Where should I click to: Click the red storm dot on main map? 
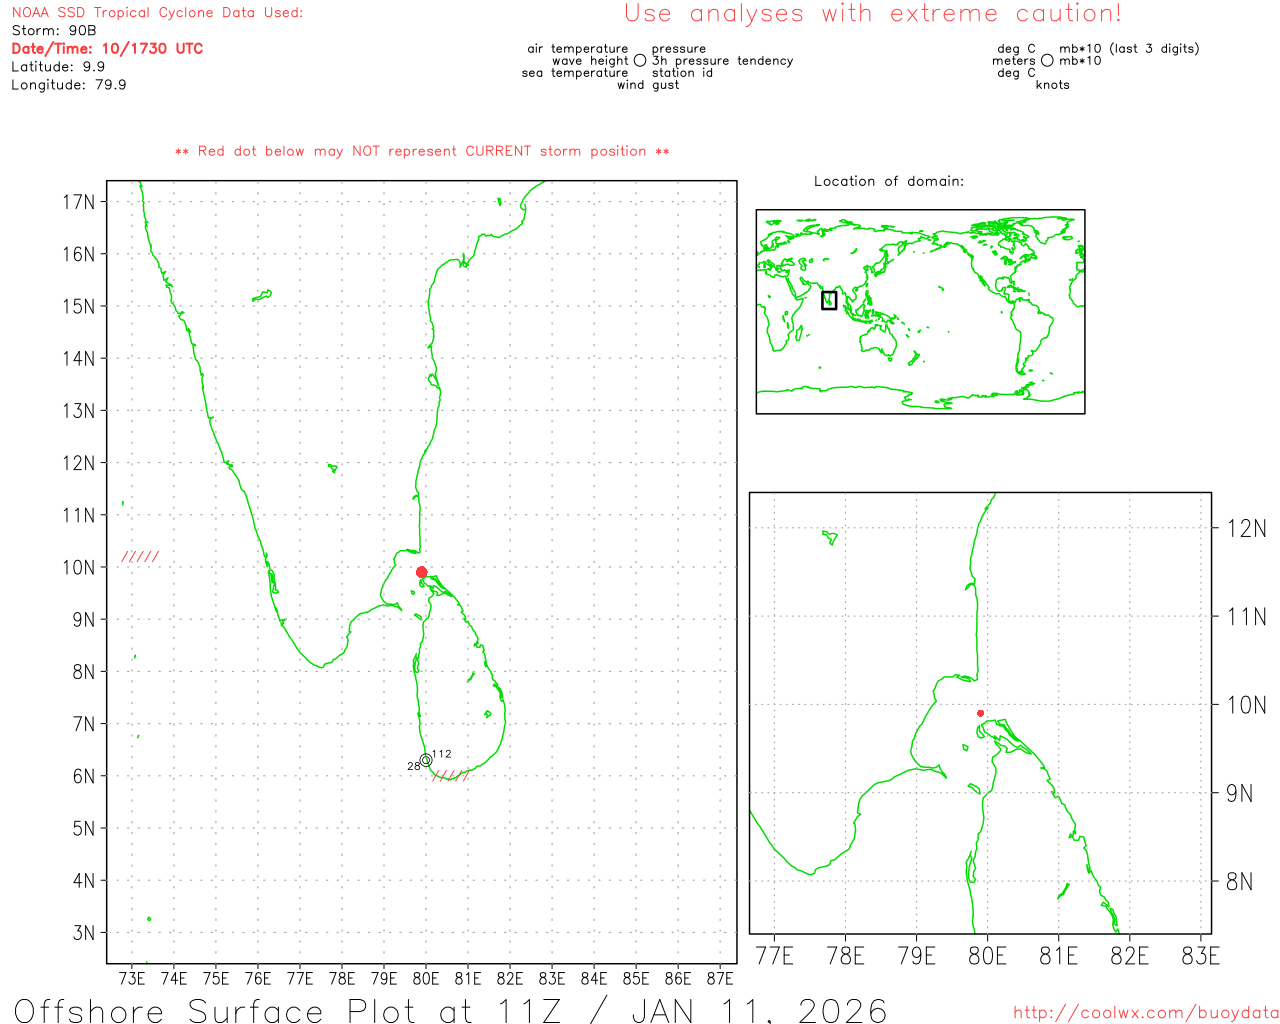(421, 572)
